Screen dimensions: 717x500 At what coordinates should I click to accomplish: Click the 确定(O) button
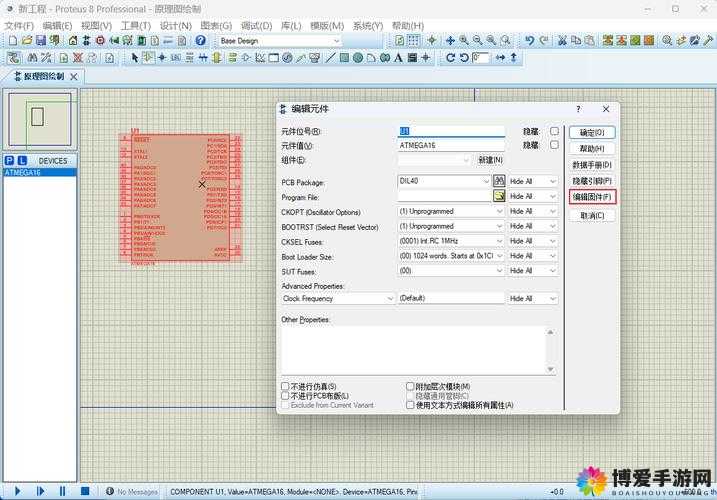pos(592,132)
